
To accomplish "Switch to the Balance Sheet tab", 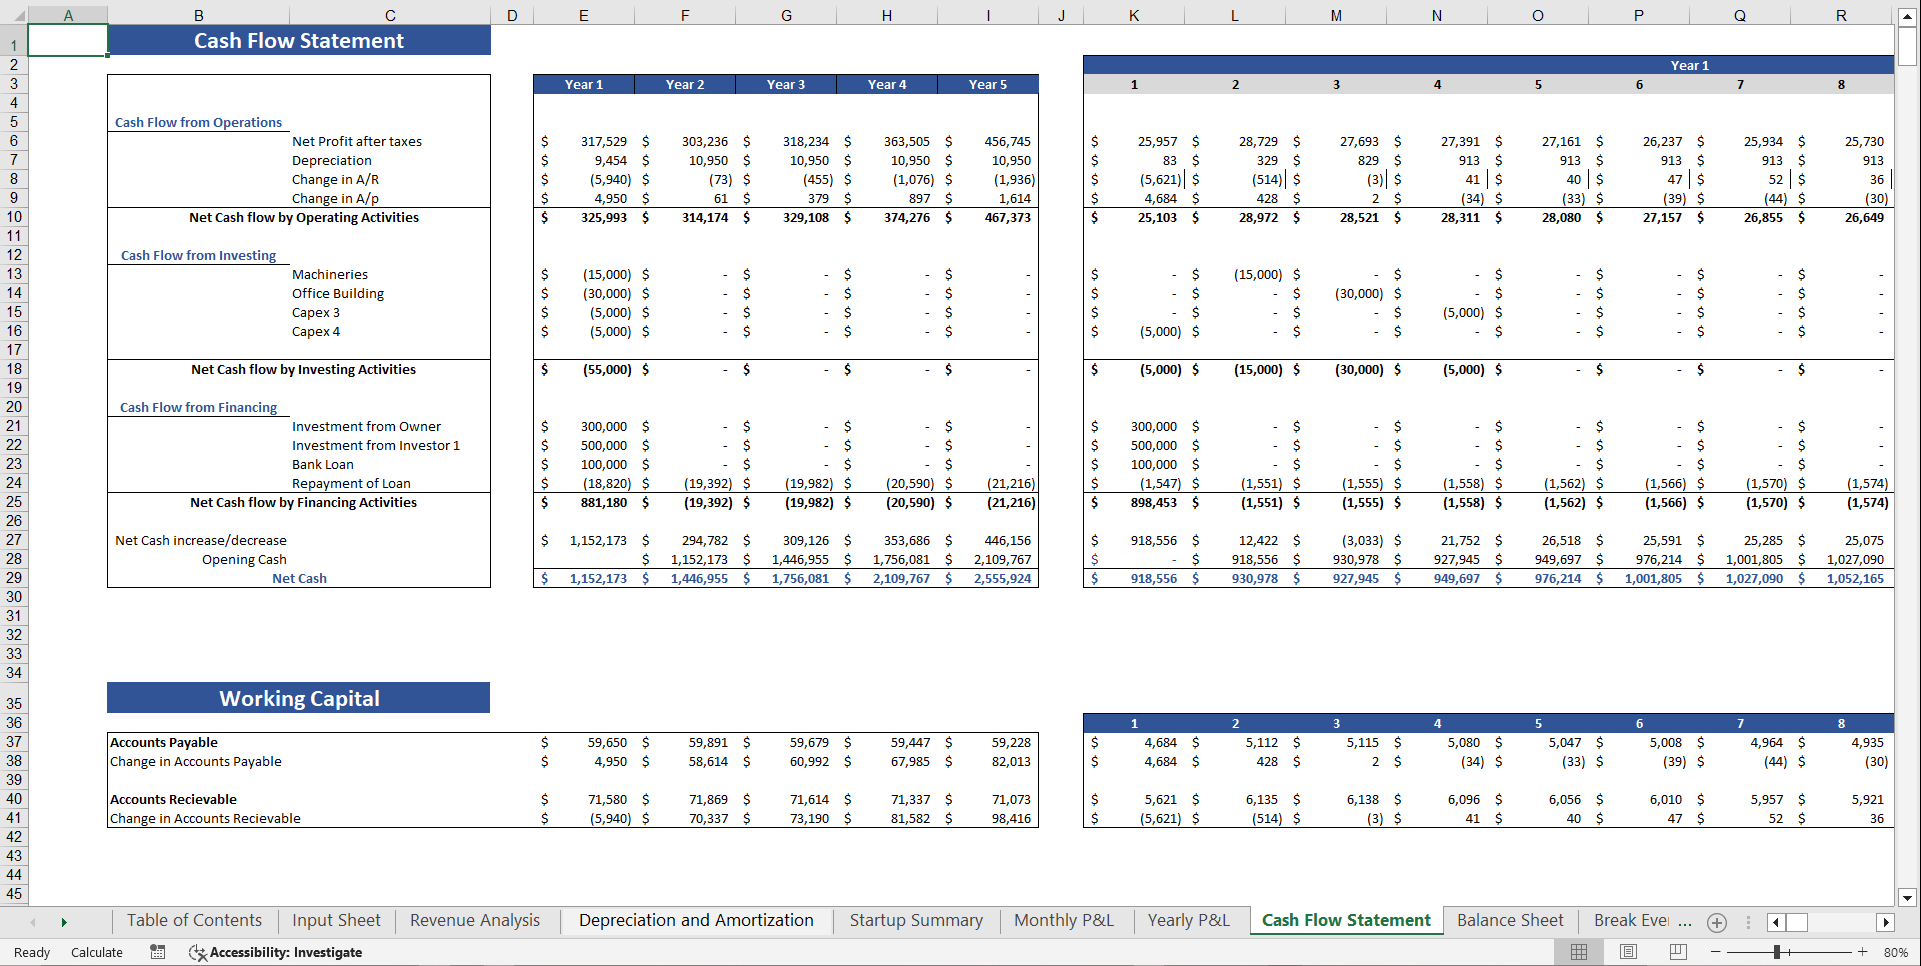I will [1510, 920].
